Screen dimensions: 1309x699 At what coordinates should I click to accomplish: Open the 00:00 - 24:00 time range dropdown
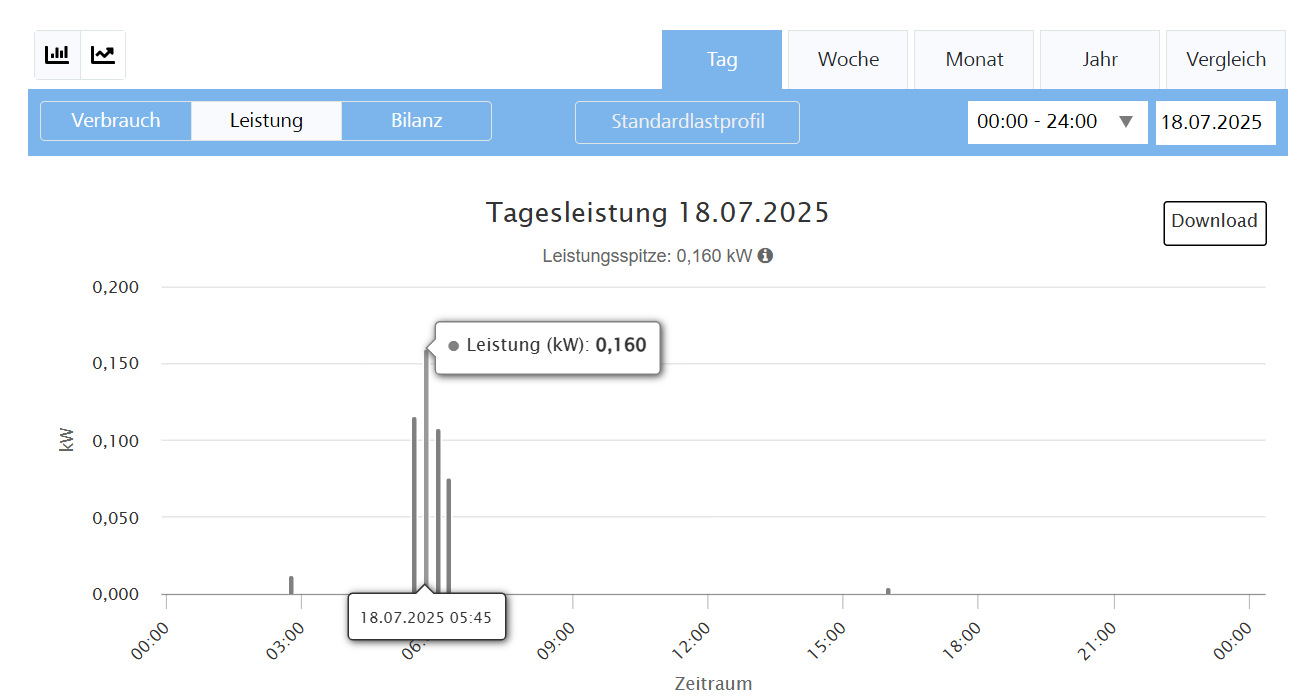point(1057,122)
